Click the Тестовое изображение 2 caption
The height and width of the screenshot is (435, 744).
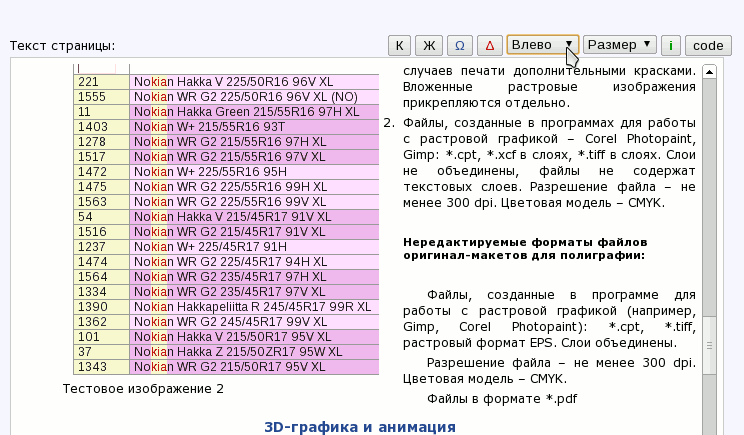pyautogui.click(x=143, y=389)
